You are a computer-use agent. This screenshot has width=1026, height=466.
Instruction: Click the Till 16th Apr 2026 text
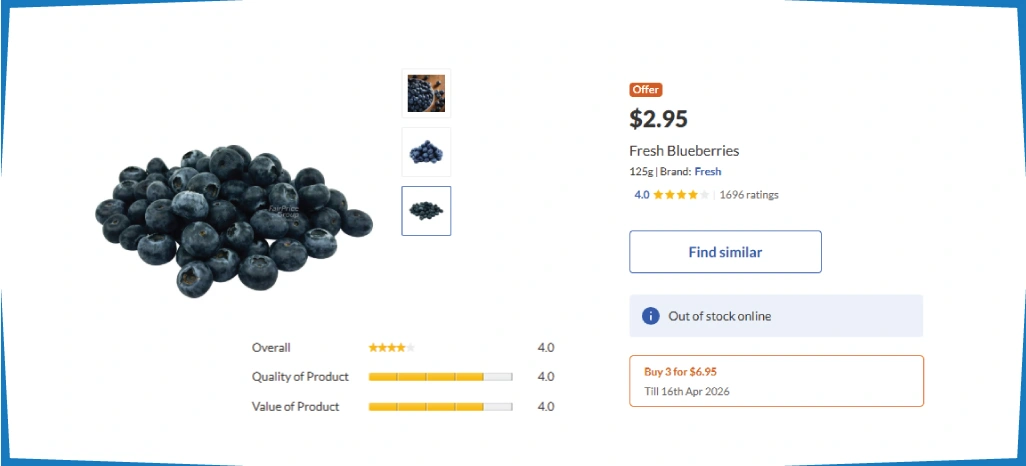(688, 391)
